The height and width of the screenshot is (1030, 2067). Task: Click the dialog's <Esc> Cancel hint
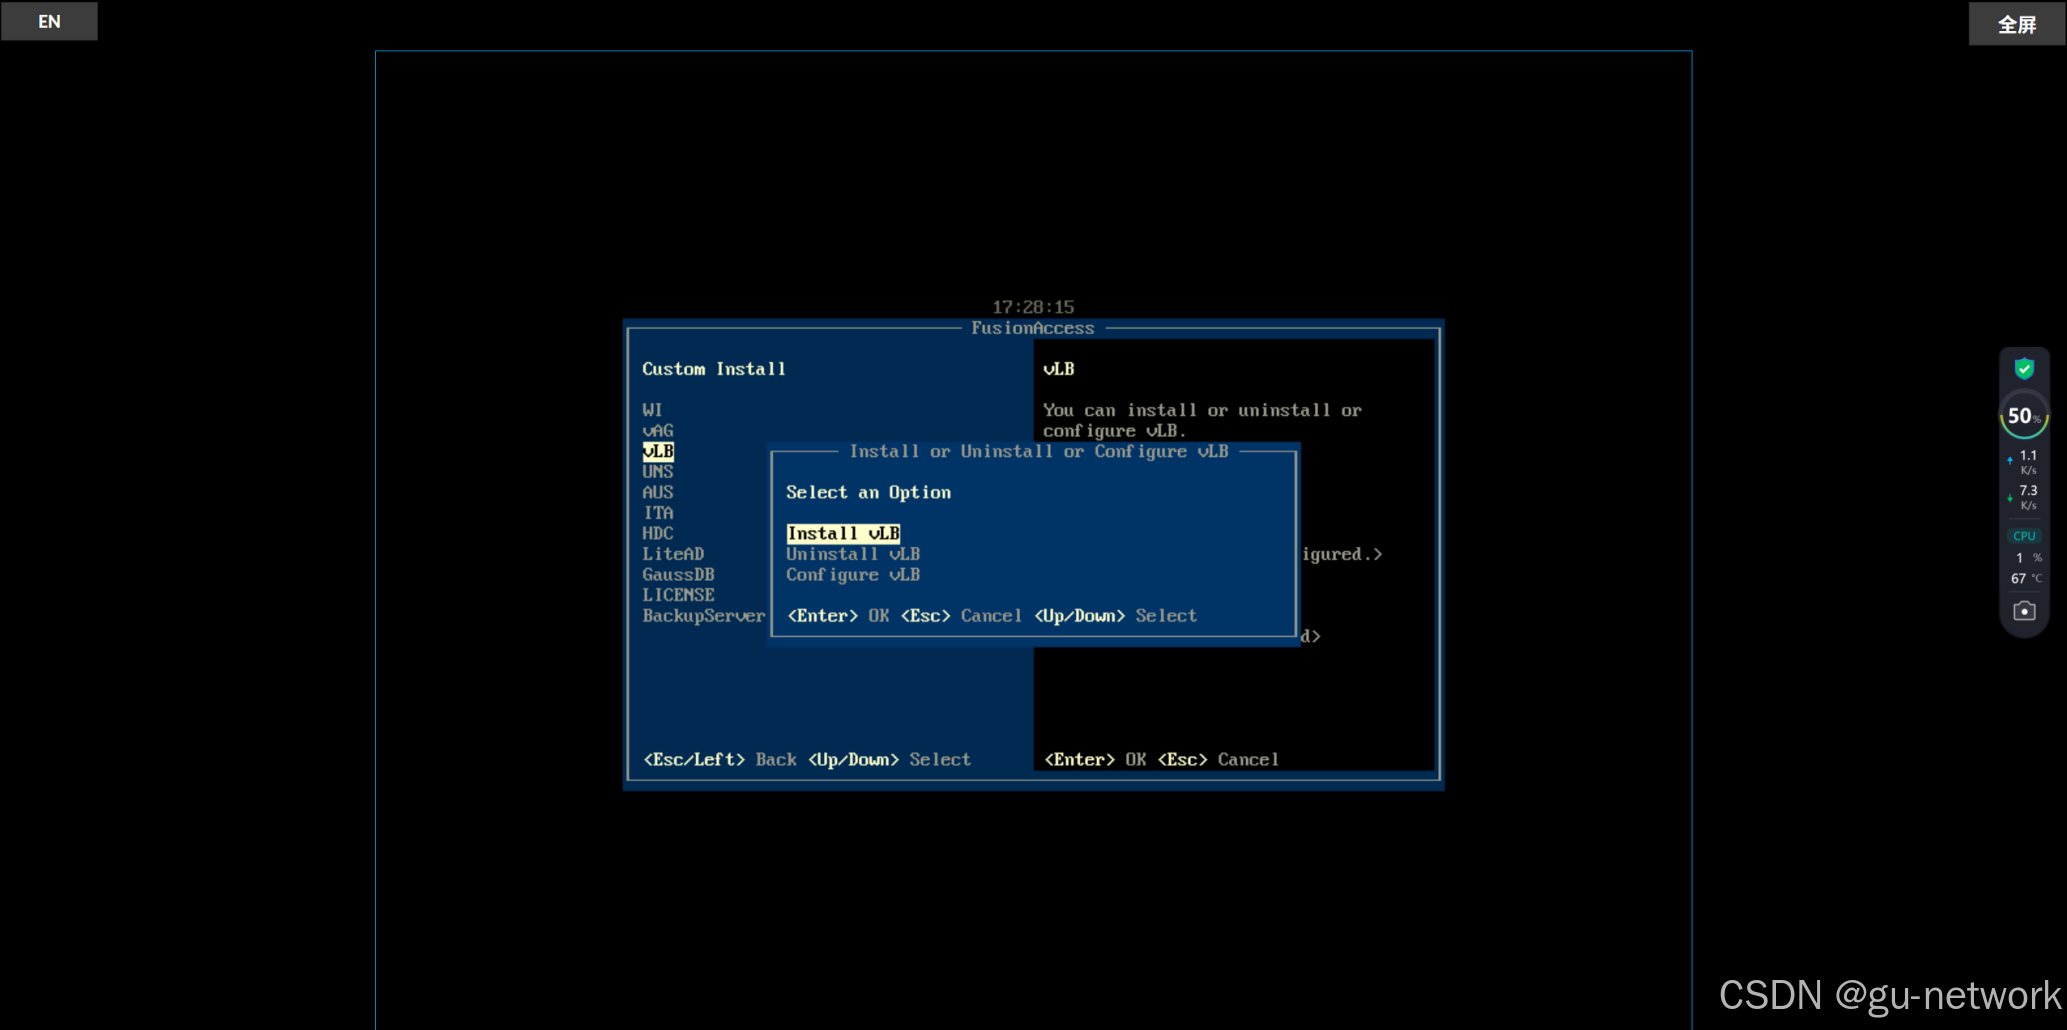[x=961, y=616]
